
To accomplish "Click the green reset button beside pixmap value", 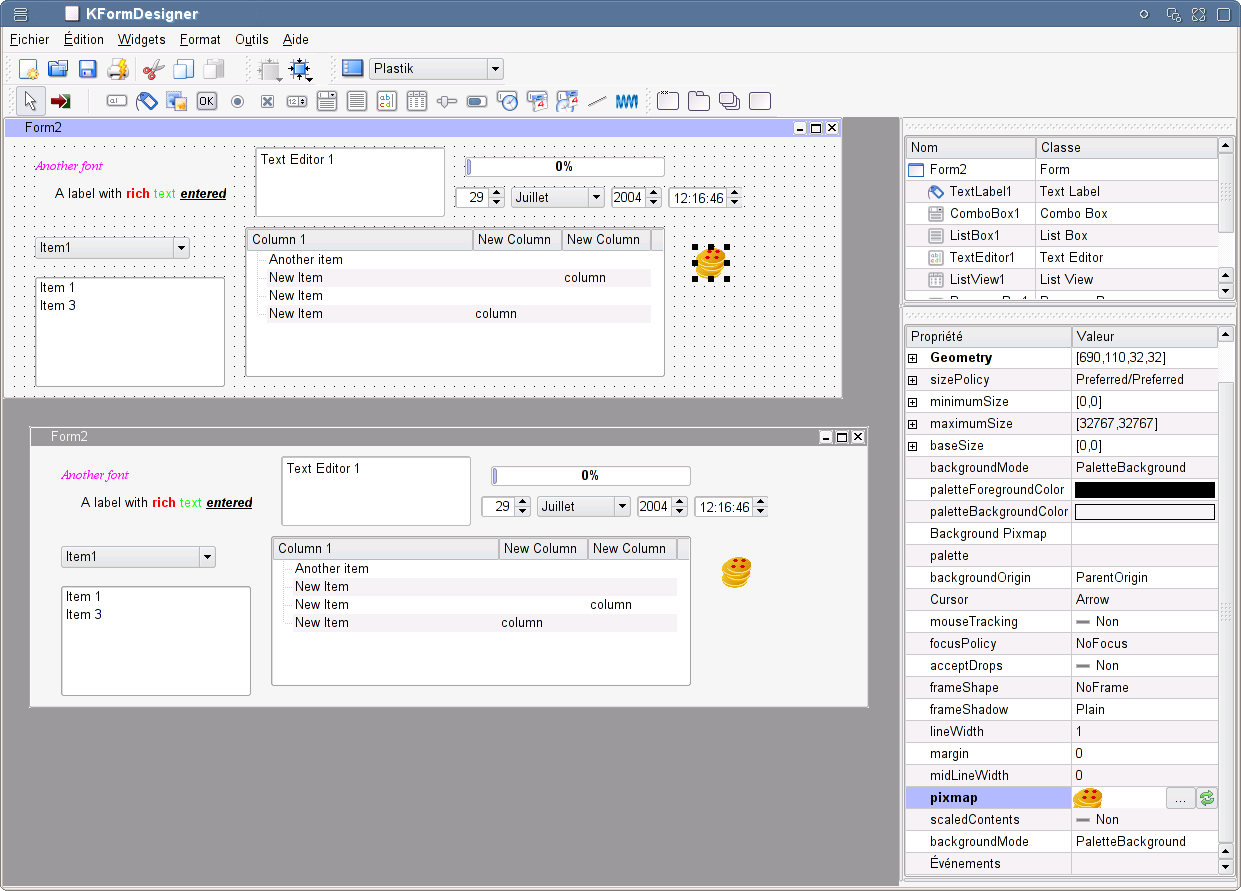I will (1207, 798).
